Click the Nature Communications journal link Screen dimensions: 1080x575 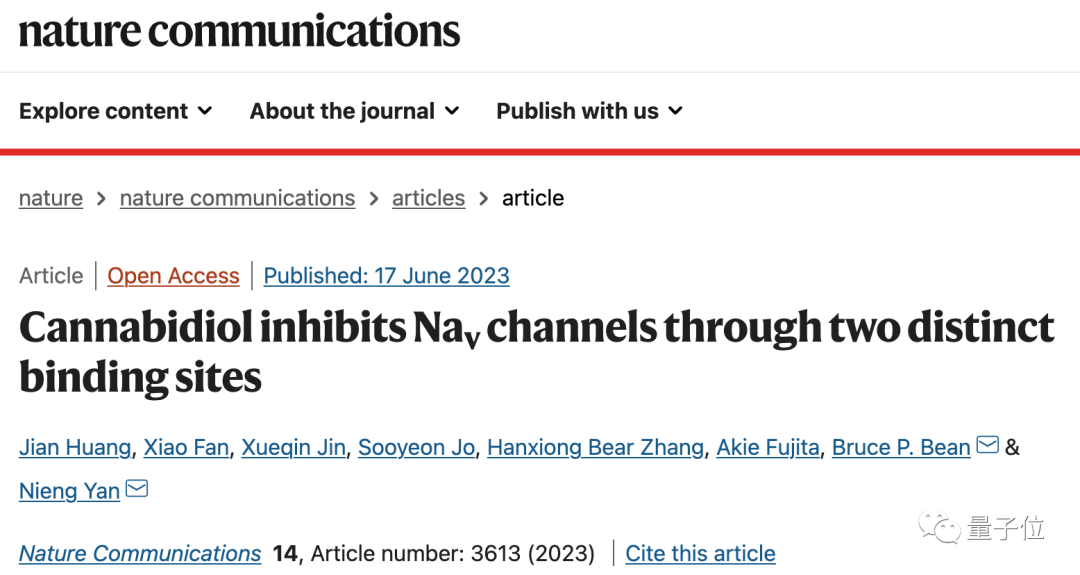coord(140,553)
